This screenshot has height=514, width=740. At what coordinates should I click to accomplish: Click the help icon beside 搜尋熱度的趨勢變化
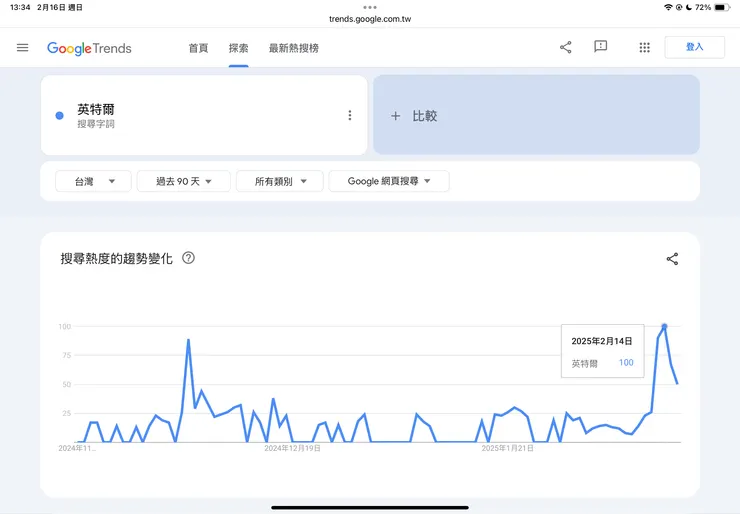(x=188, y=258)
